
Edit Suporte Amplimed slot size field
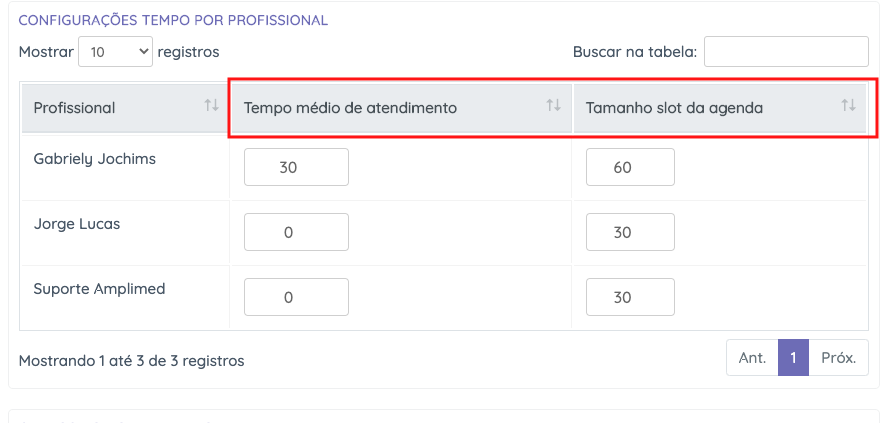(x=630, y=297)
